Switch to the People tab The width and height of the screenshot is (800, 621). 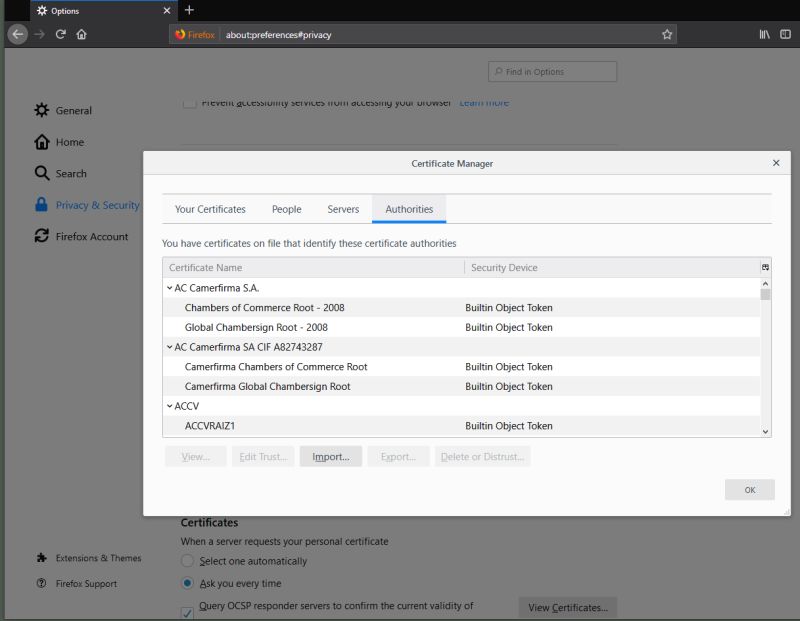pos(286,209)
